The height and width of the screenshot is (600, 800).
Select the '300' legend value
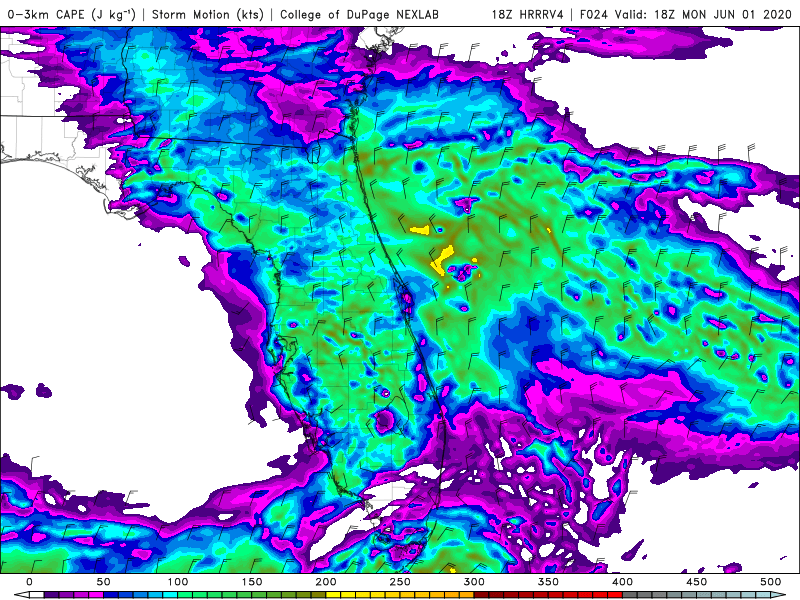coord(474,582)
